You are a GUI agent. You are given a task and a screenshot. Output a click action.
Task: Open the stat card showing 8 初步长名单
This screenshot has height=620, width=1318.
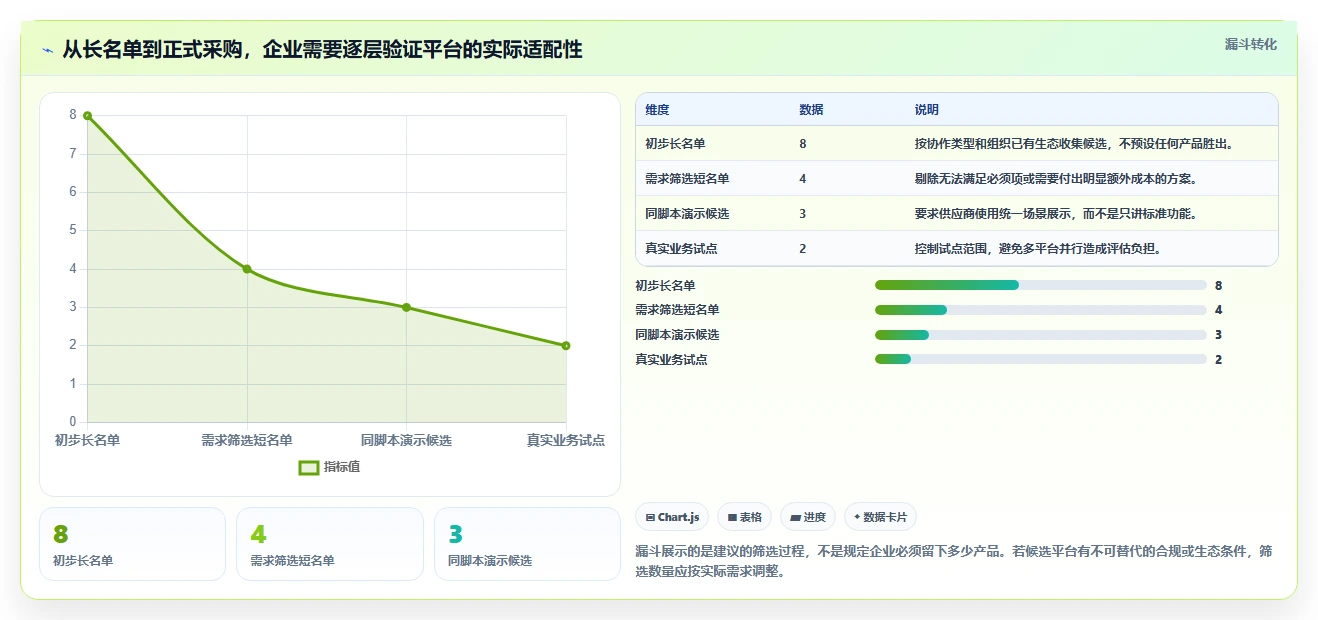click(132, 544)
